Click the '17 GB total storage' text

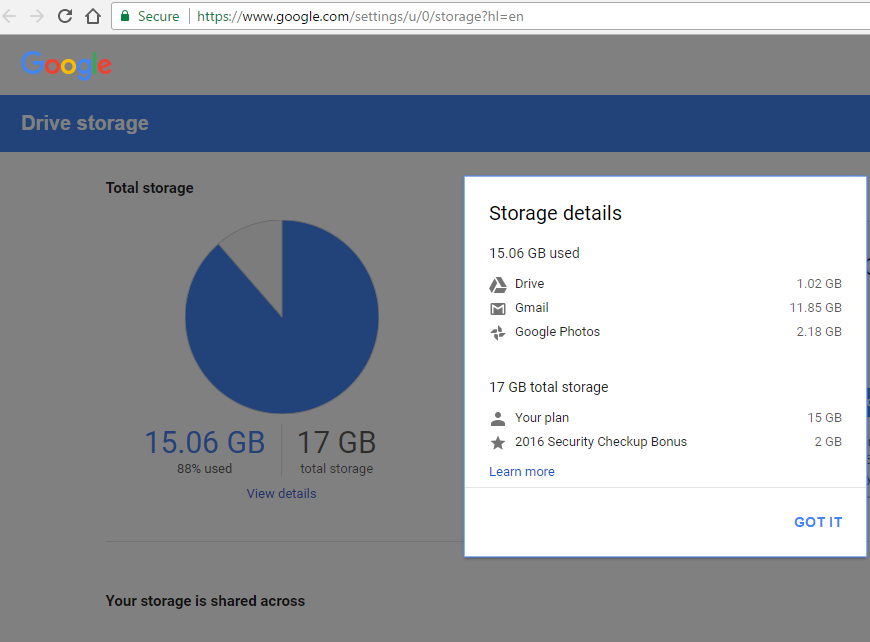(x=549, y=387)
